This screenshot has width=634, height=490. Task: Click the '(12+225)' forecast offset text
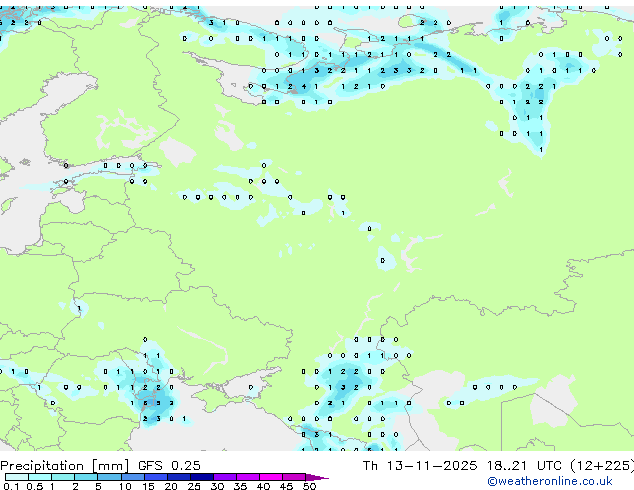pos(602,466)
